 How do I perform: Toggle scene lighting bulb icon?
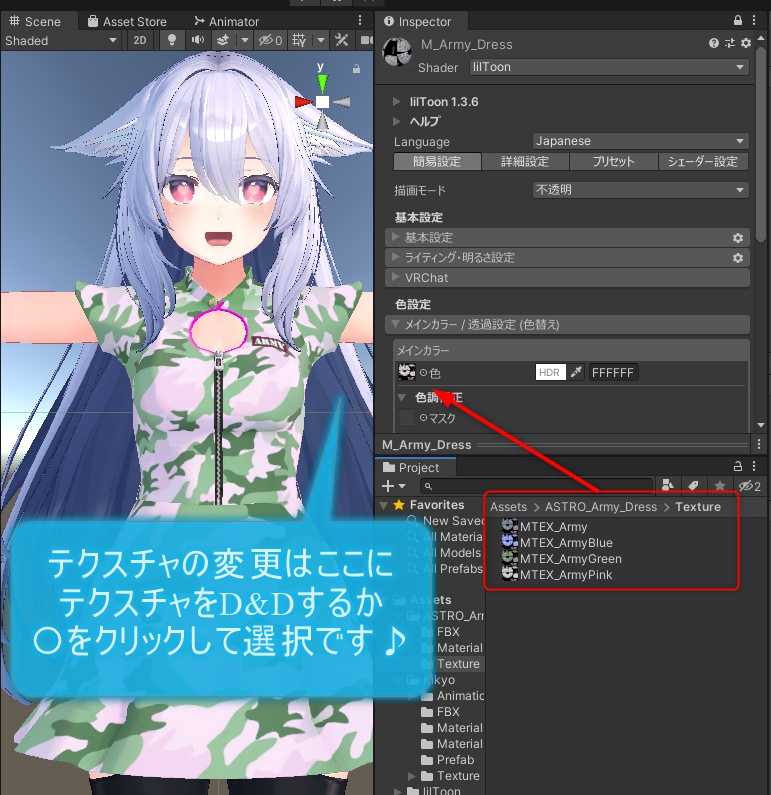tap(171, 40)
